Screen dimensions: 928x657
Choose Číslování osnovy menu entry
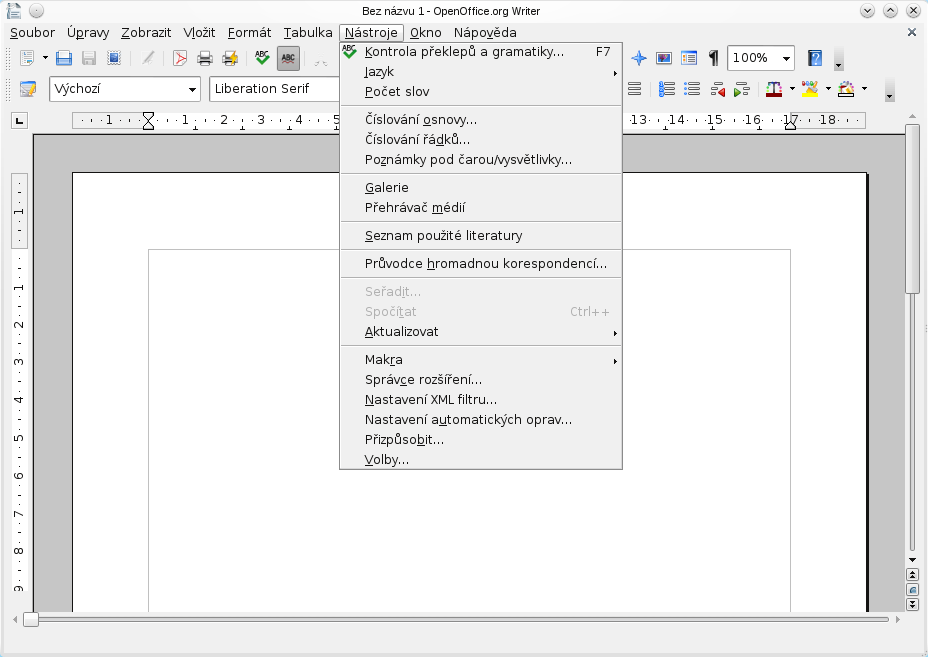coord(481,120)
